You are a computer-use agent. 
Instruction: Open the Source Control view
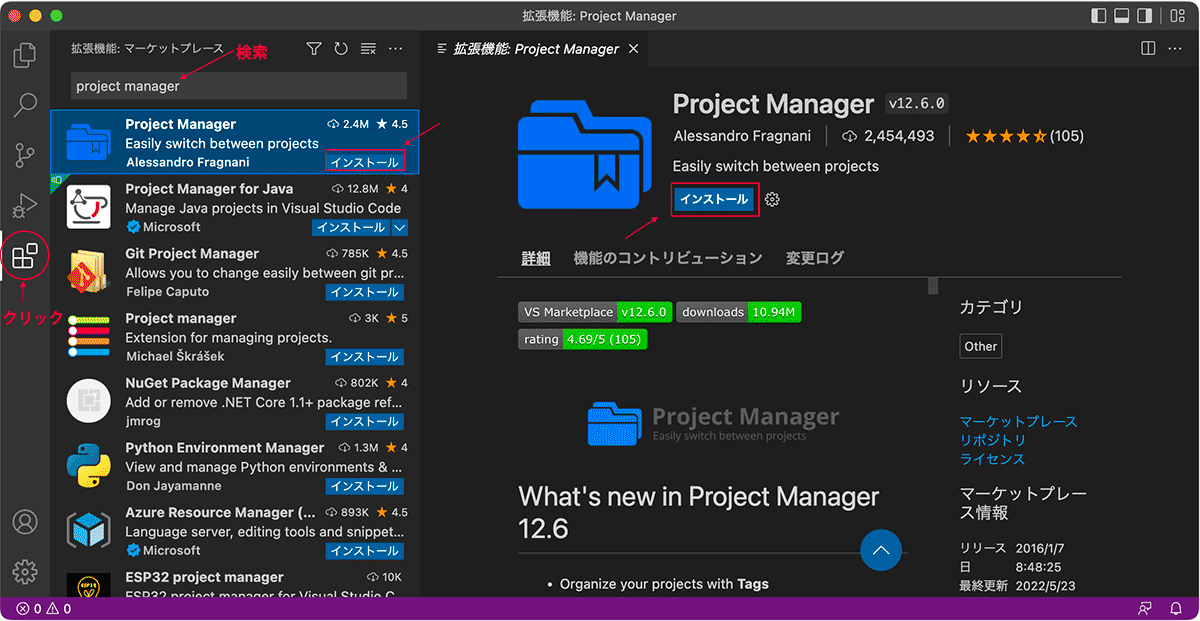25,155
